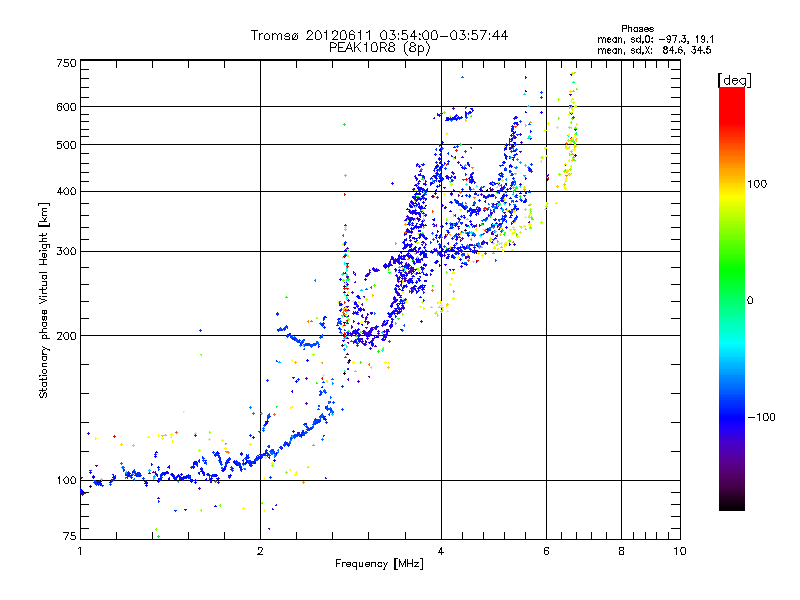Click the y-axis label "500"
800x600 pixels.
coord(66,145)
